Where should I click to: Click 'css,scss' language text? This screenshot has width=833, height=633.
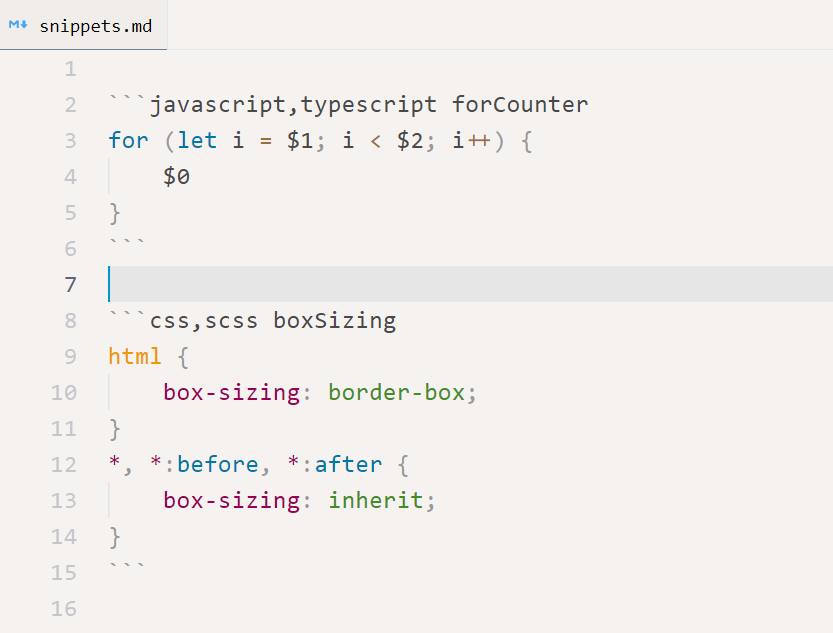[x=204, y=321]
